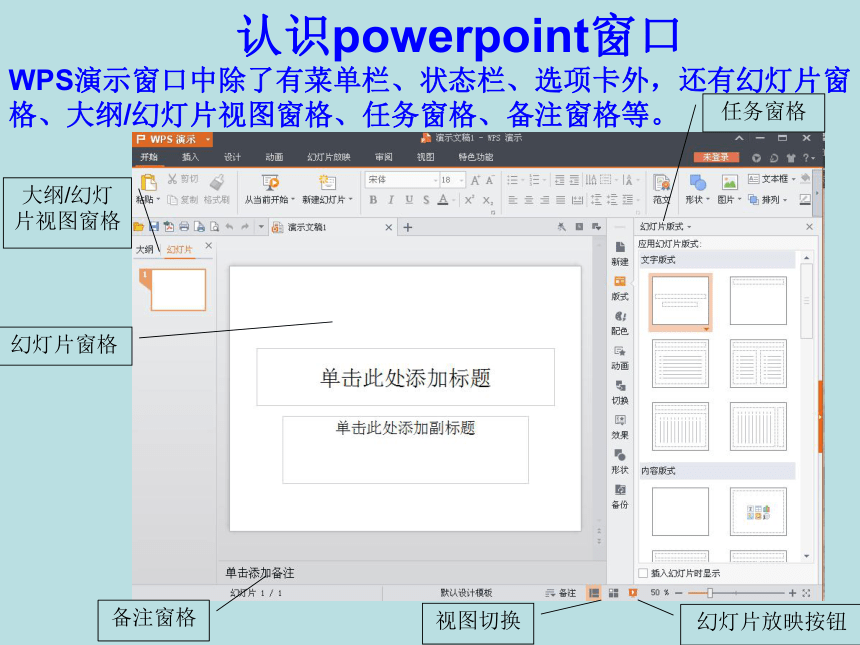
Task: Toggle Superscript (X²) formatting
Action: (x=469, y=200)
